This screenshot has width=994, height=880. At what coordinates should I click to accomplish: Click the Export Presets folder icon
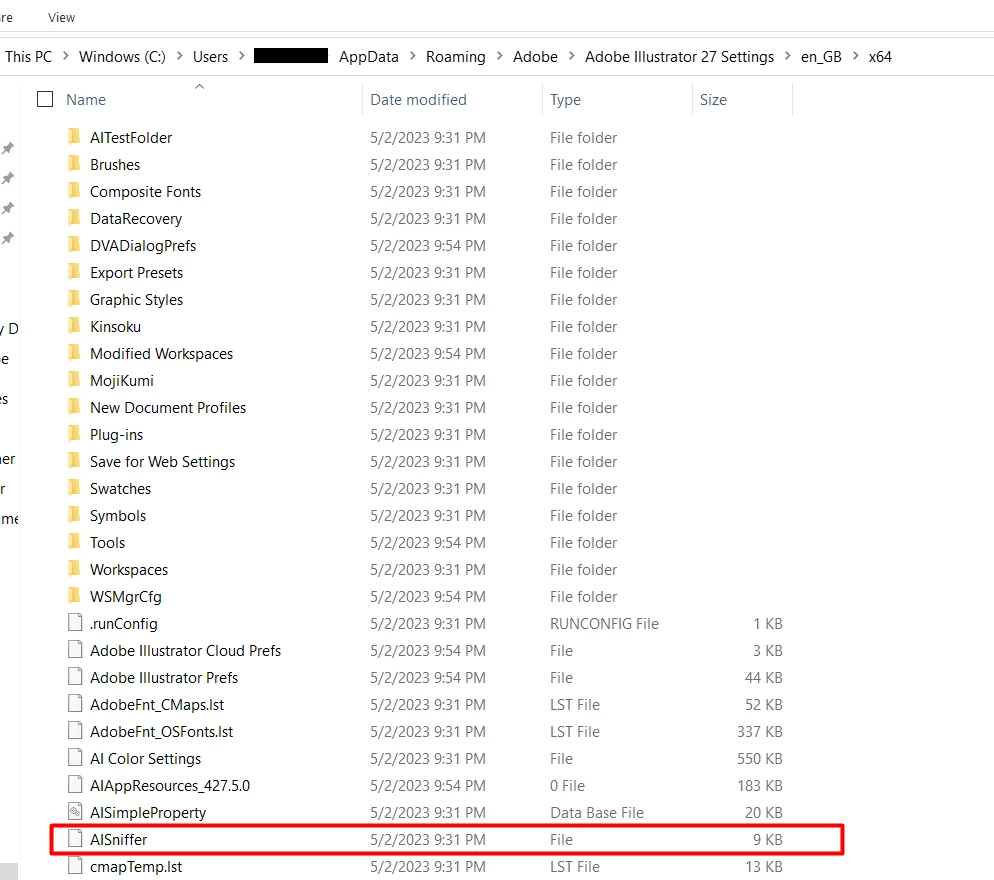[74, 271]
